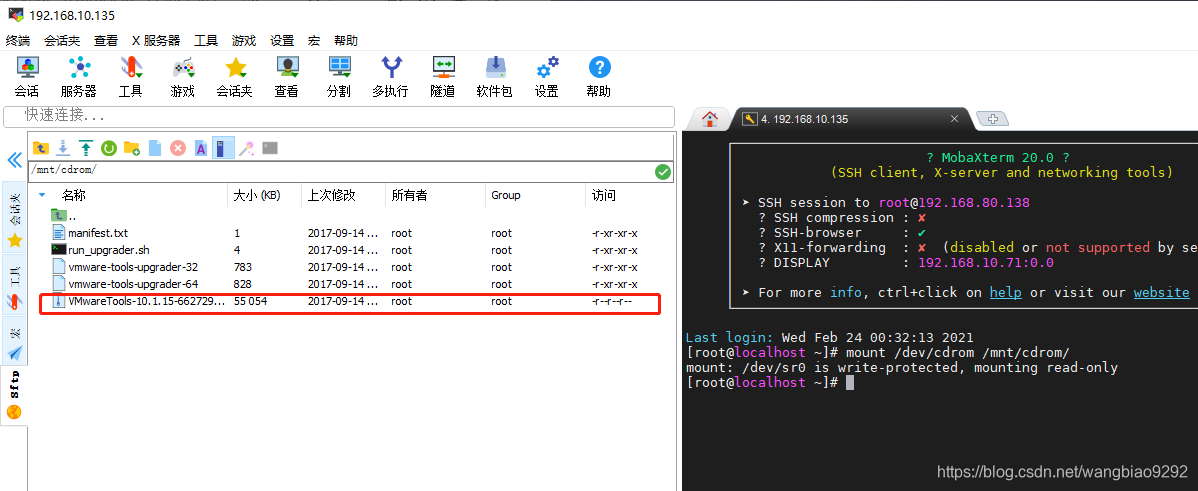Go to parent folder in SFTP toolbar
Screen dimensions: 1198x491
click(x=40, y=147)
